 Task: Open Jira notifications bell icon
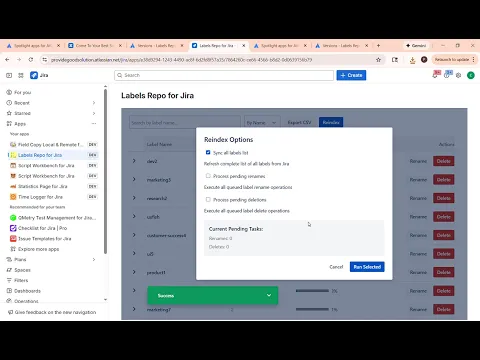(x=435, y=75)
